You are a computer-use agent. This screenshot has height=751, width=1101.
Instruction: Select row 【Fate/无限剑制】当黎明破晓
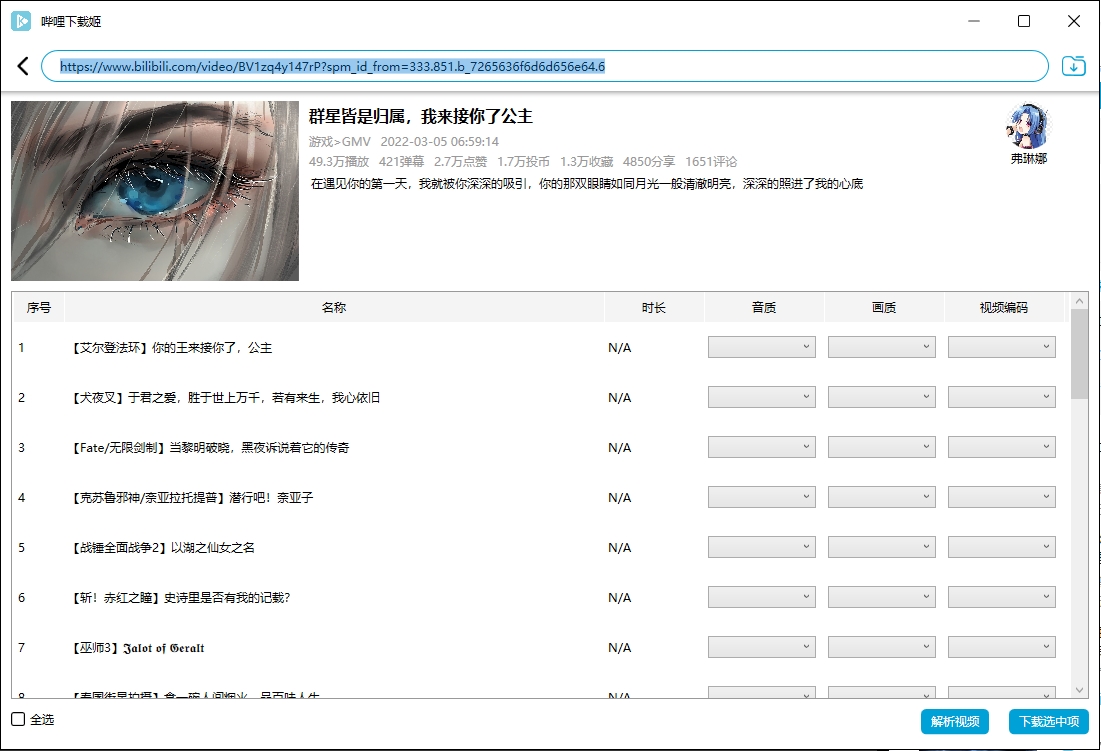pos(541,447)
